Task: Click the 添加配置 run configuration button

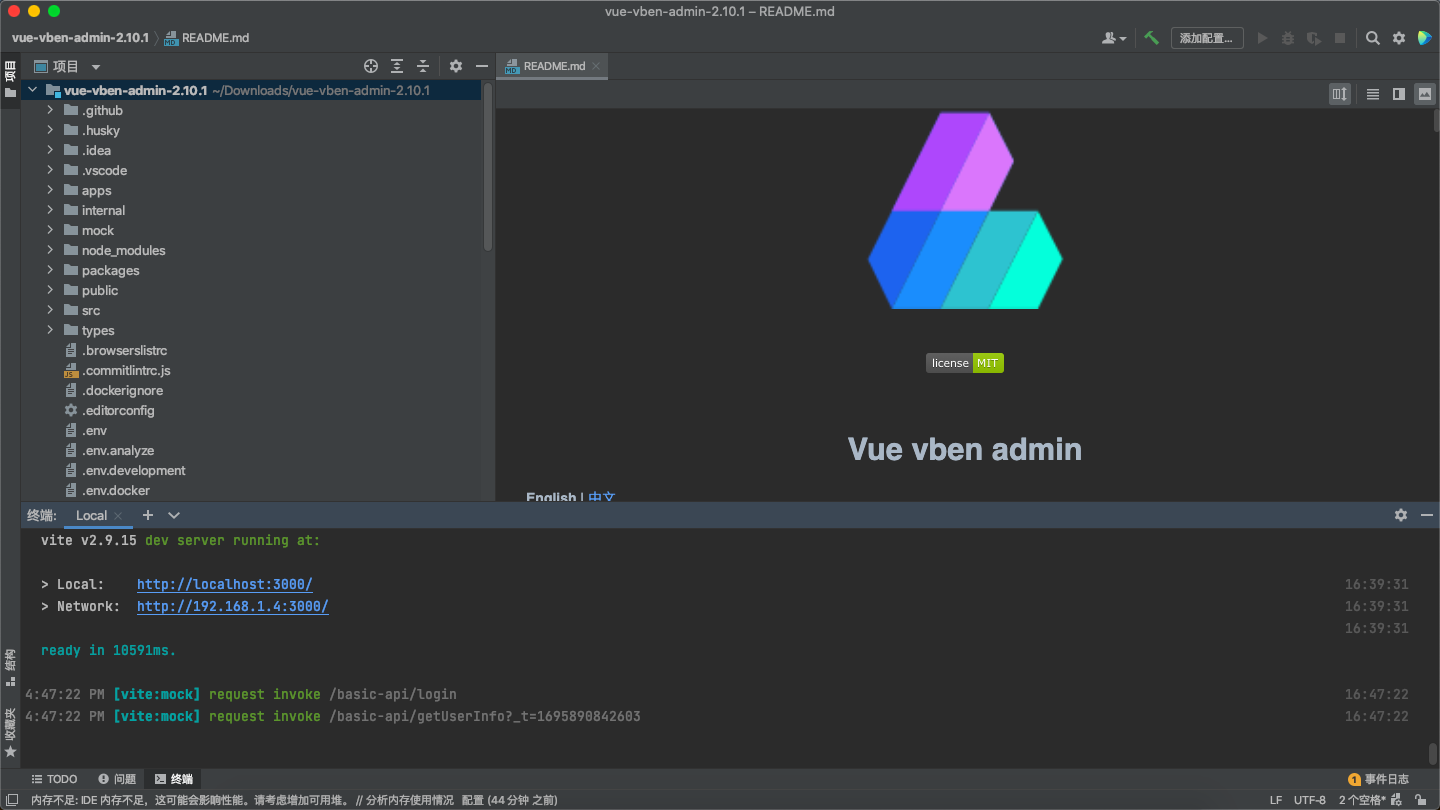Action: click(x=1206, y=37)
